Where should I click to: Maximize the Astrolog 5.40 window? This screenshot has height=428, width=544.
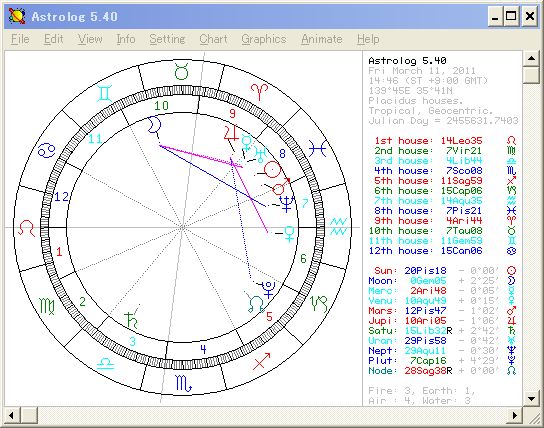(511, 16)
